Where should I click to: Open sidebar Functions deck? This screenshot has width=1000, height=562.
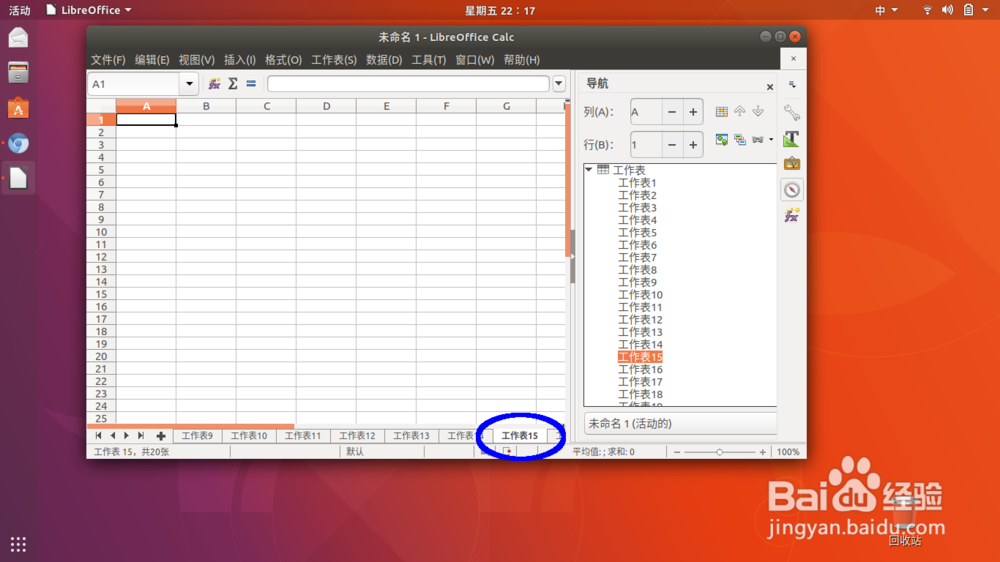(791, 216)
